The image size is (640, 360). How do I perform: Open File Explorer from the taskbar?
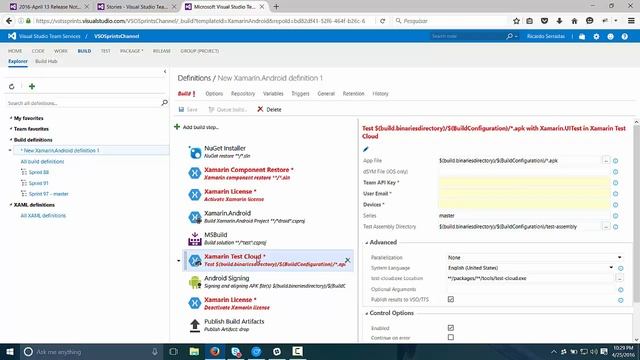coord(194,351)
